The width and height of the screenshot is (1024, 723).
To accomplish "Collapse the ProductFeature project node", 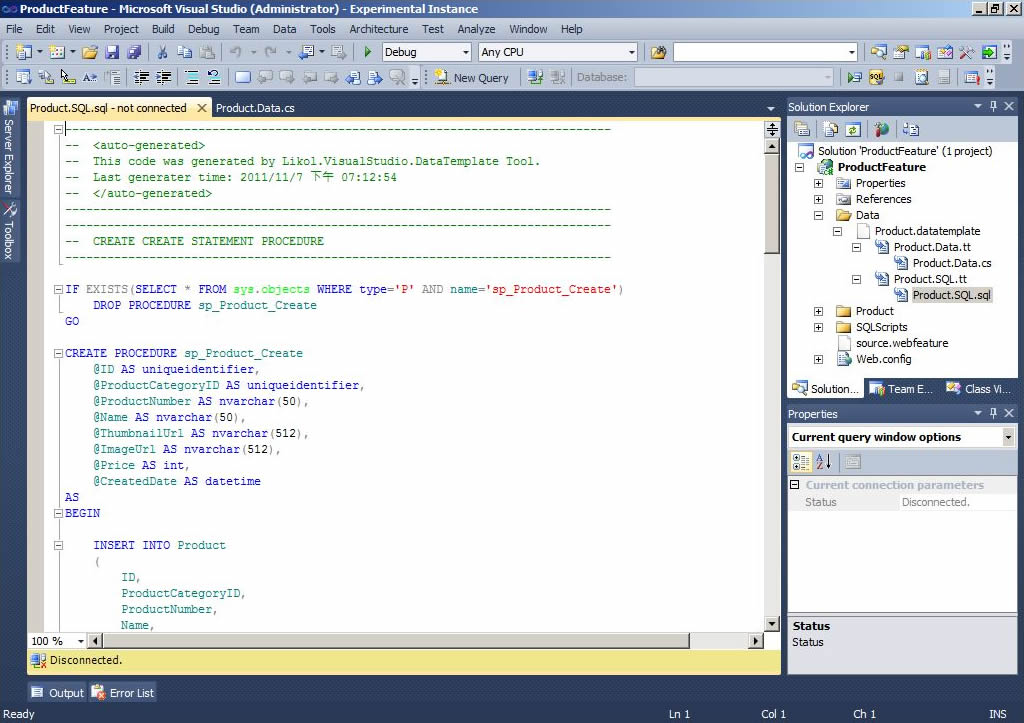I will (x=799, y=167).
